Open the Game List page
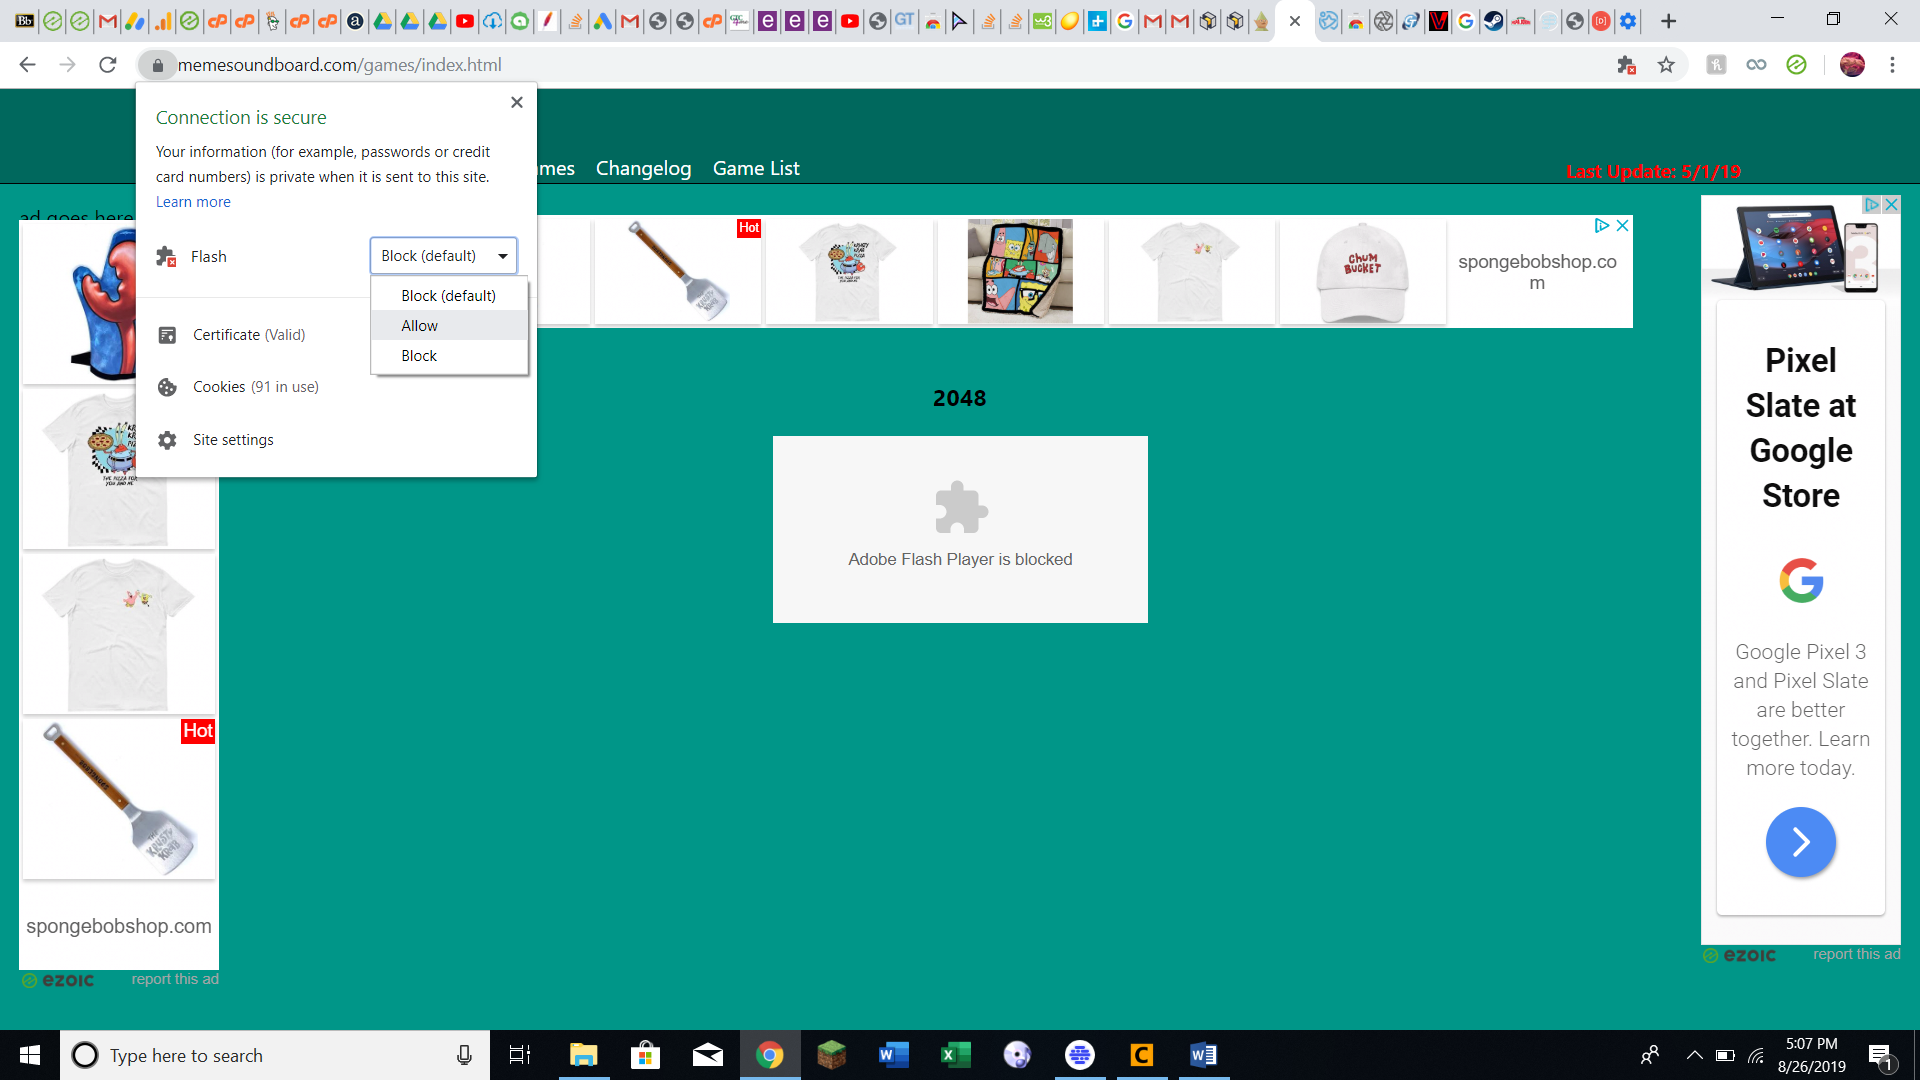1920x1080 pixels. pyautogui.click(x=756, y=168)
